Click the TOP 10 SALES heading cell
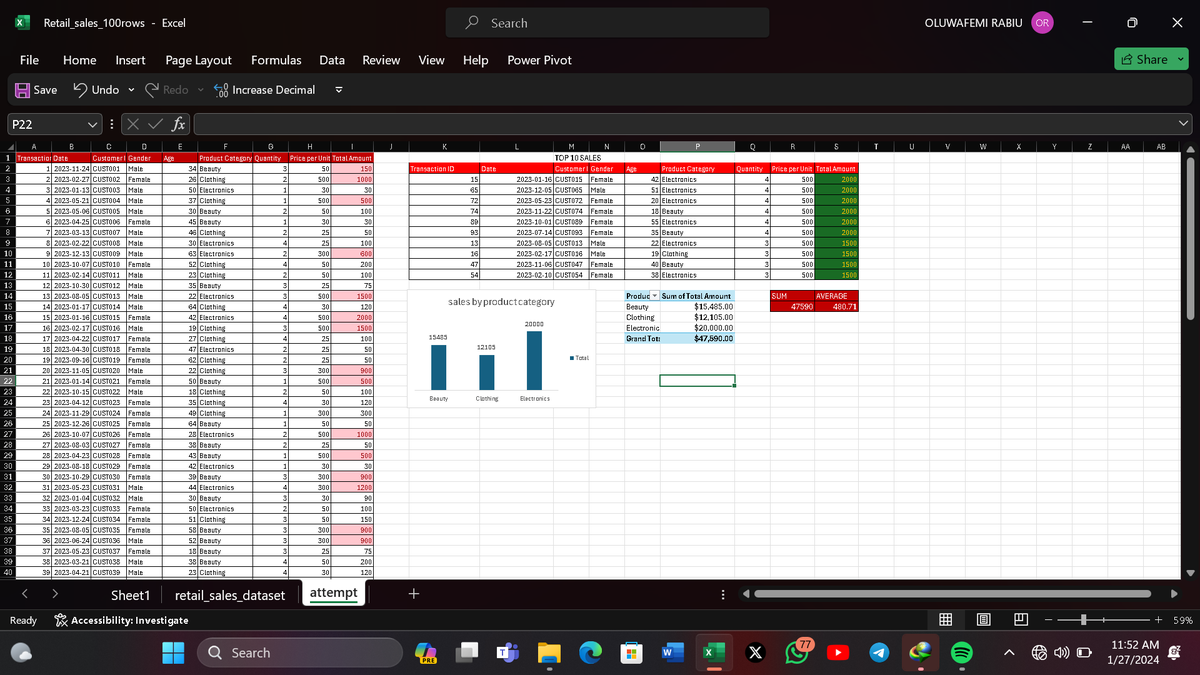The image size is (1200, 675). tap(576, 158)
